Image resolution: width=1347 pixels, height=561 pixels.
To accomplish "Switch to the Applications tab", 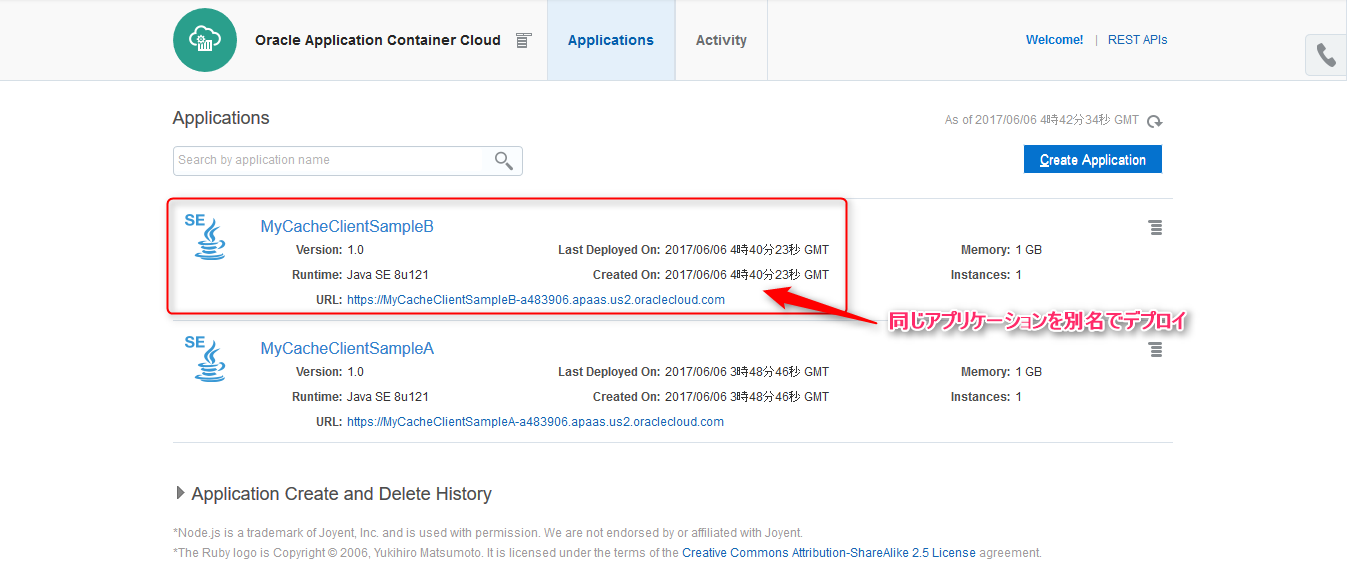I will 611,40.
